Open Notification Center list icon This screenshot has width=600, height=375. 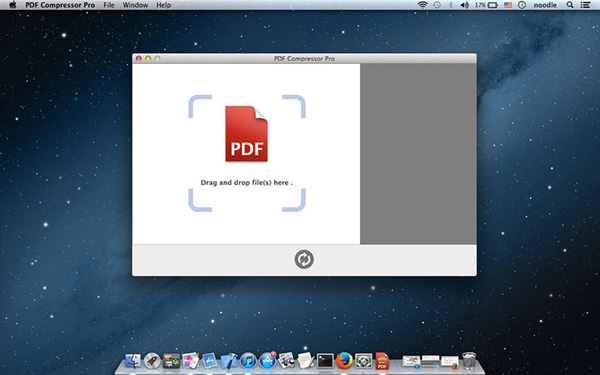tap(585, 5)
